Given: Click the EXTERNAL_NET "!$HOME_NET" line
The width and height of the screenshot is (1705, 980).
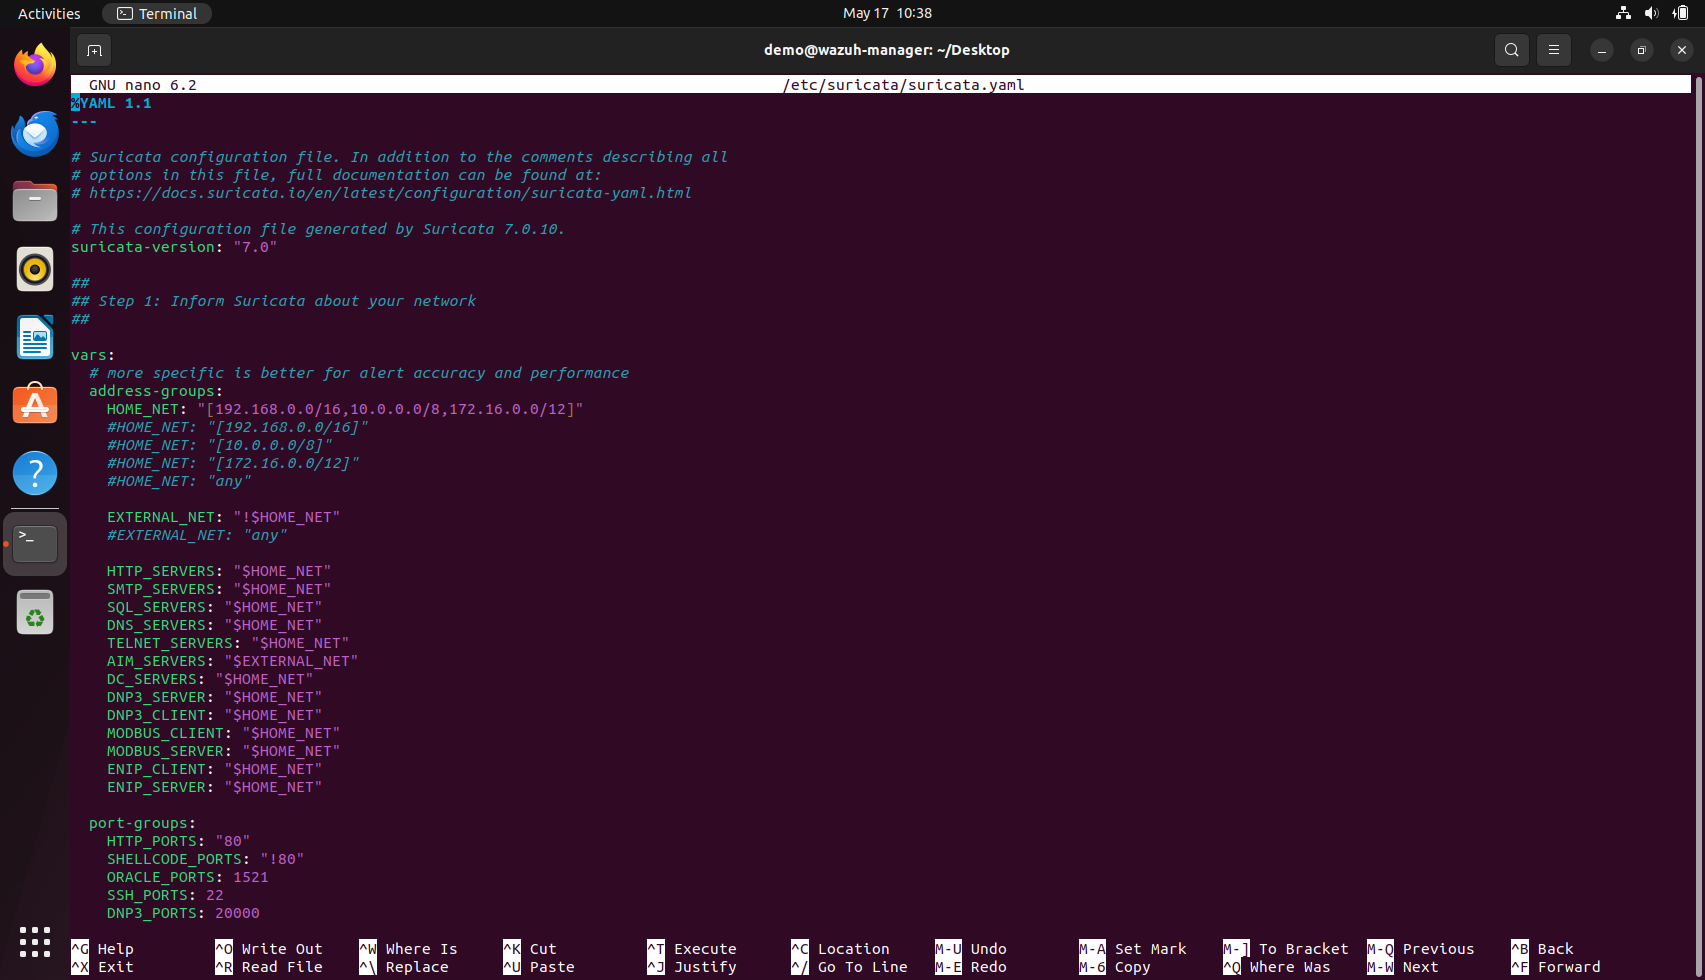Looking at the screenshot, I should click(x=224, y=517).
